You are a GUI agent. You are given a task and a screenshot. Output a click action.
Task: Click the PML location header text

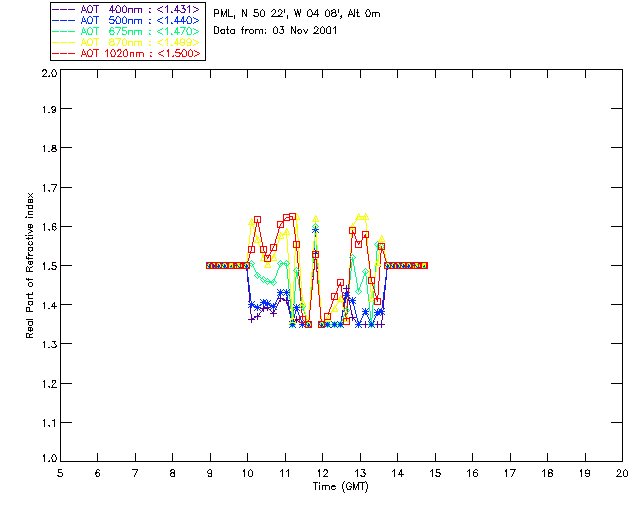pyautogui.click(x=297, y=14)
